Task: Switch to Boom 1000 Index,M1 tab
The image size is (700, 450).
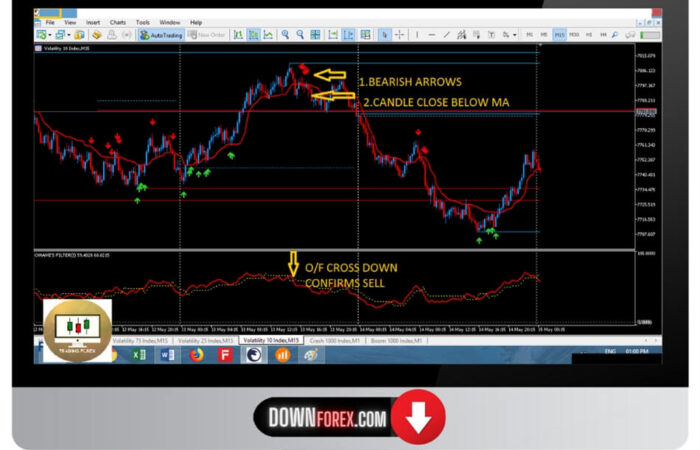Action: point(396,341)
